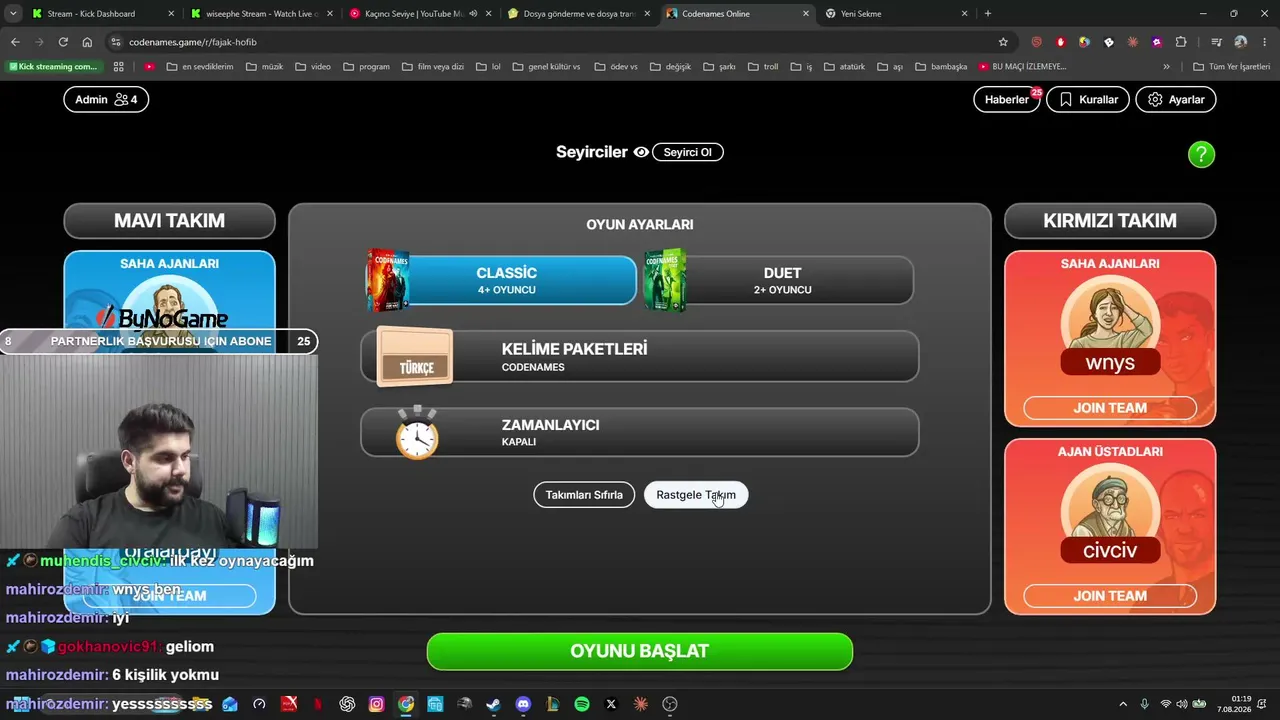Select the DUET 2+ oyuncu game mode
The height and width of the screenshot is (720, 1280).
779,280
